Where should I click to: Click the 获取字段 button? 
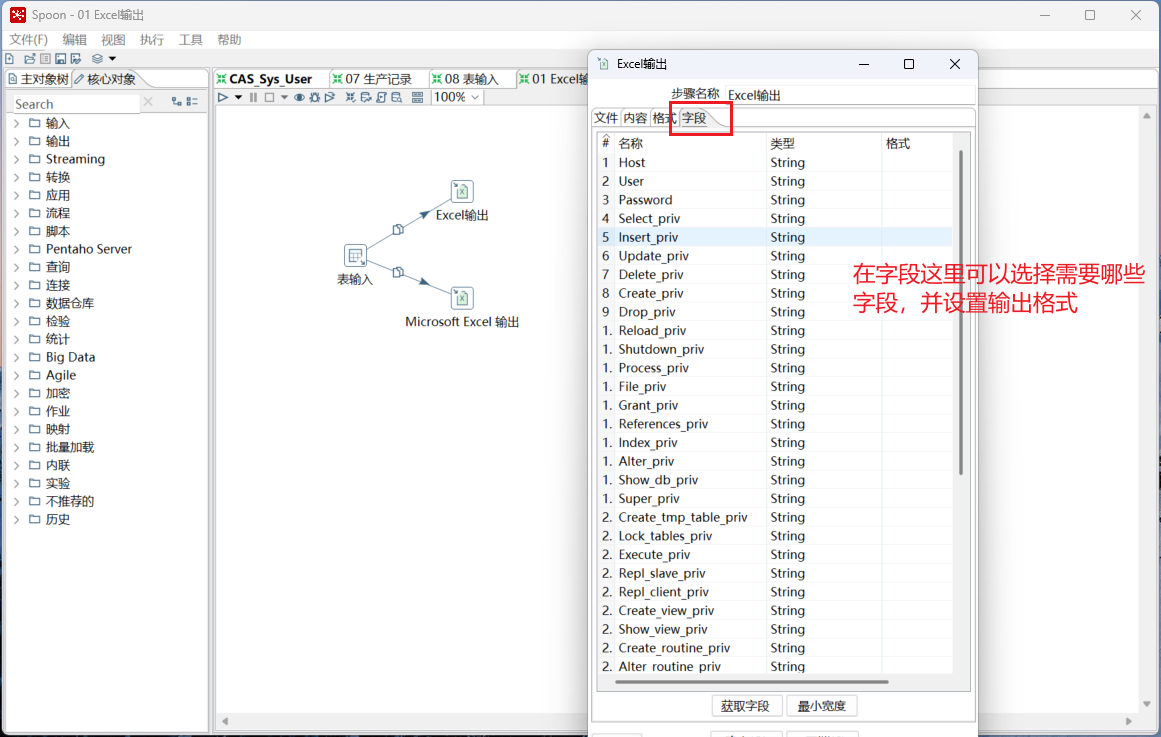[x=746, y=706]
